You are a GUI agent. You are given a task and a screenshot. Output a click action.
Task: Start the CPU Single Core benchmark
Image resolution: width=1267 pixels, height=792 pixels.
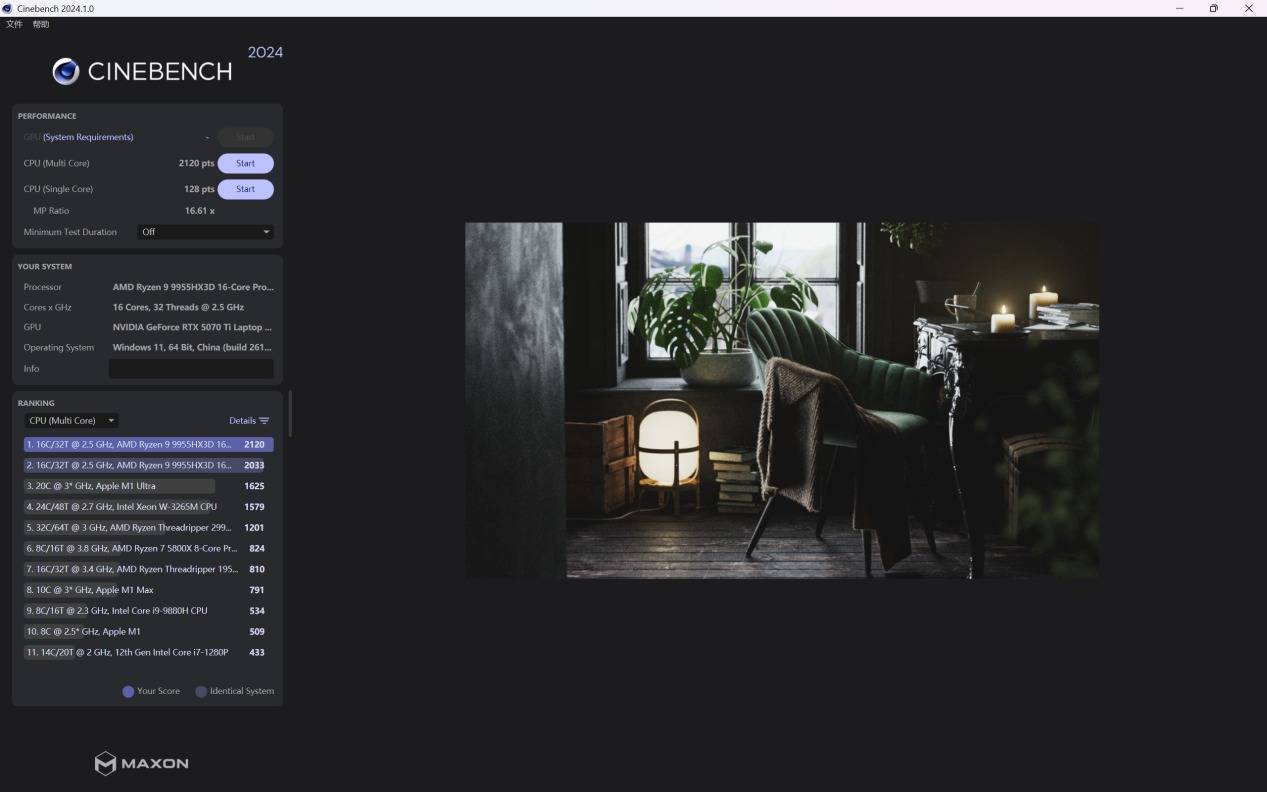click(245, 189)
